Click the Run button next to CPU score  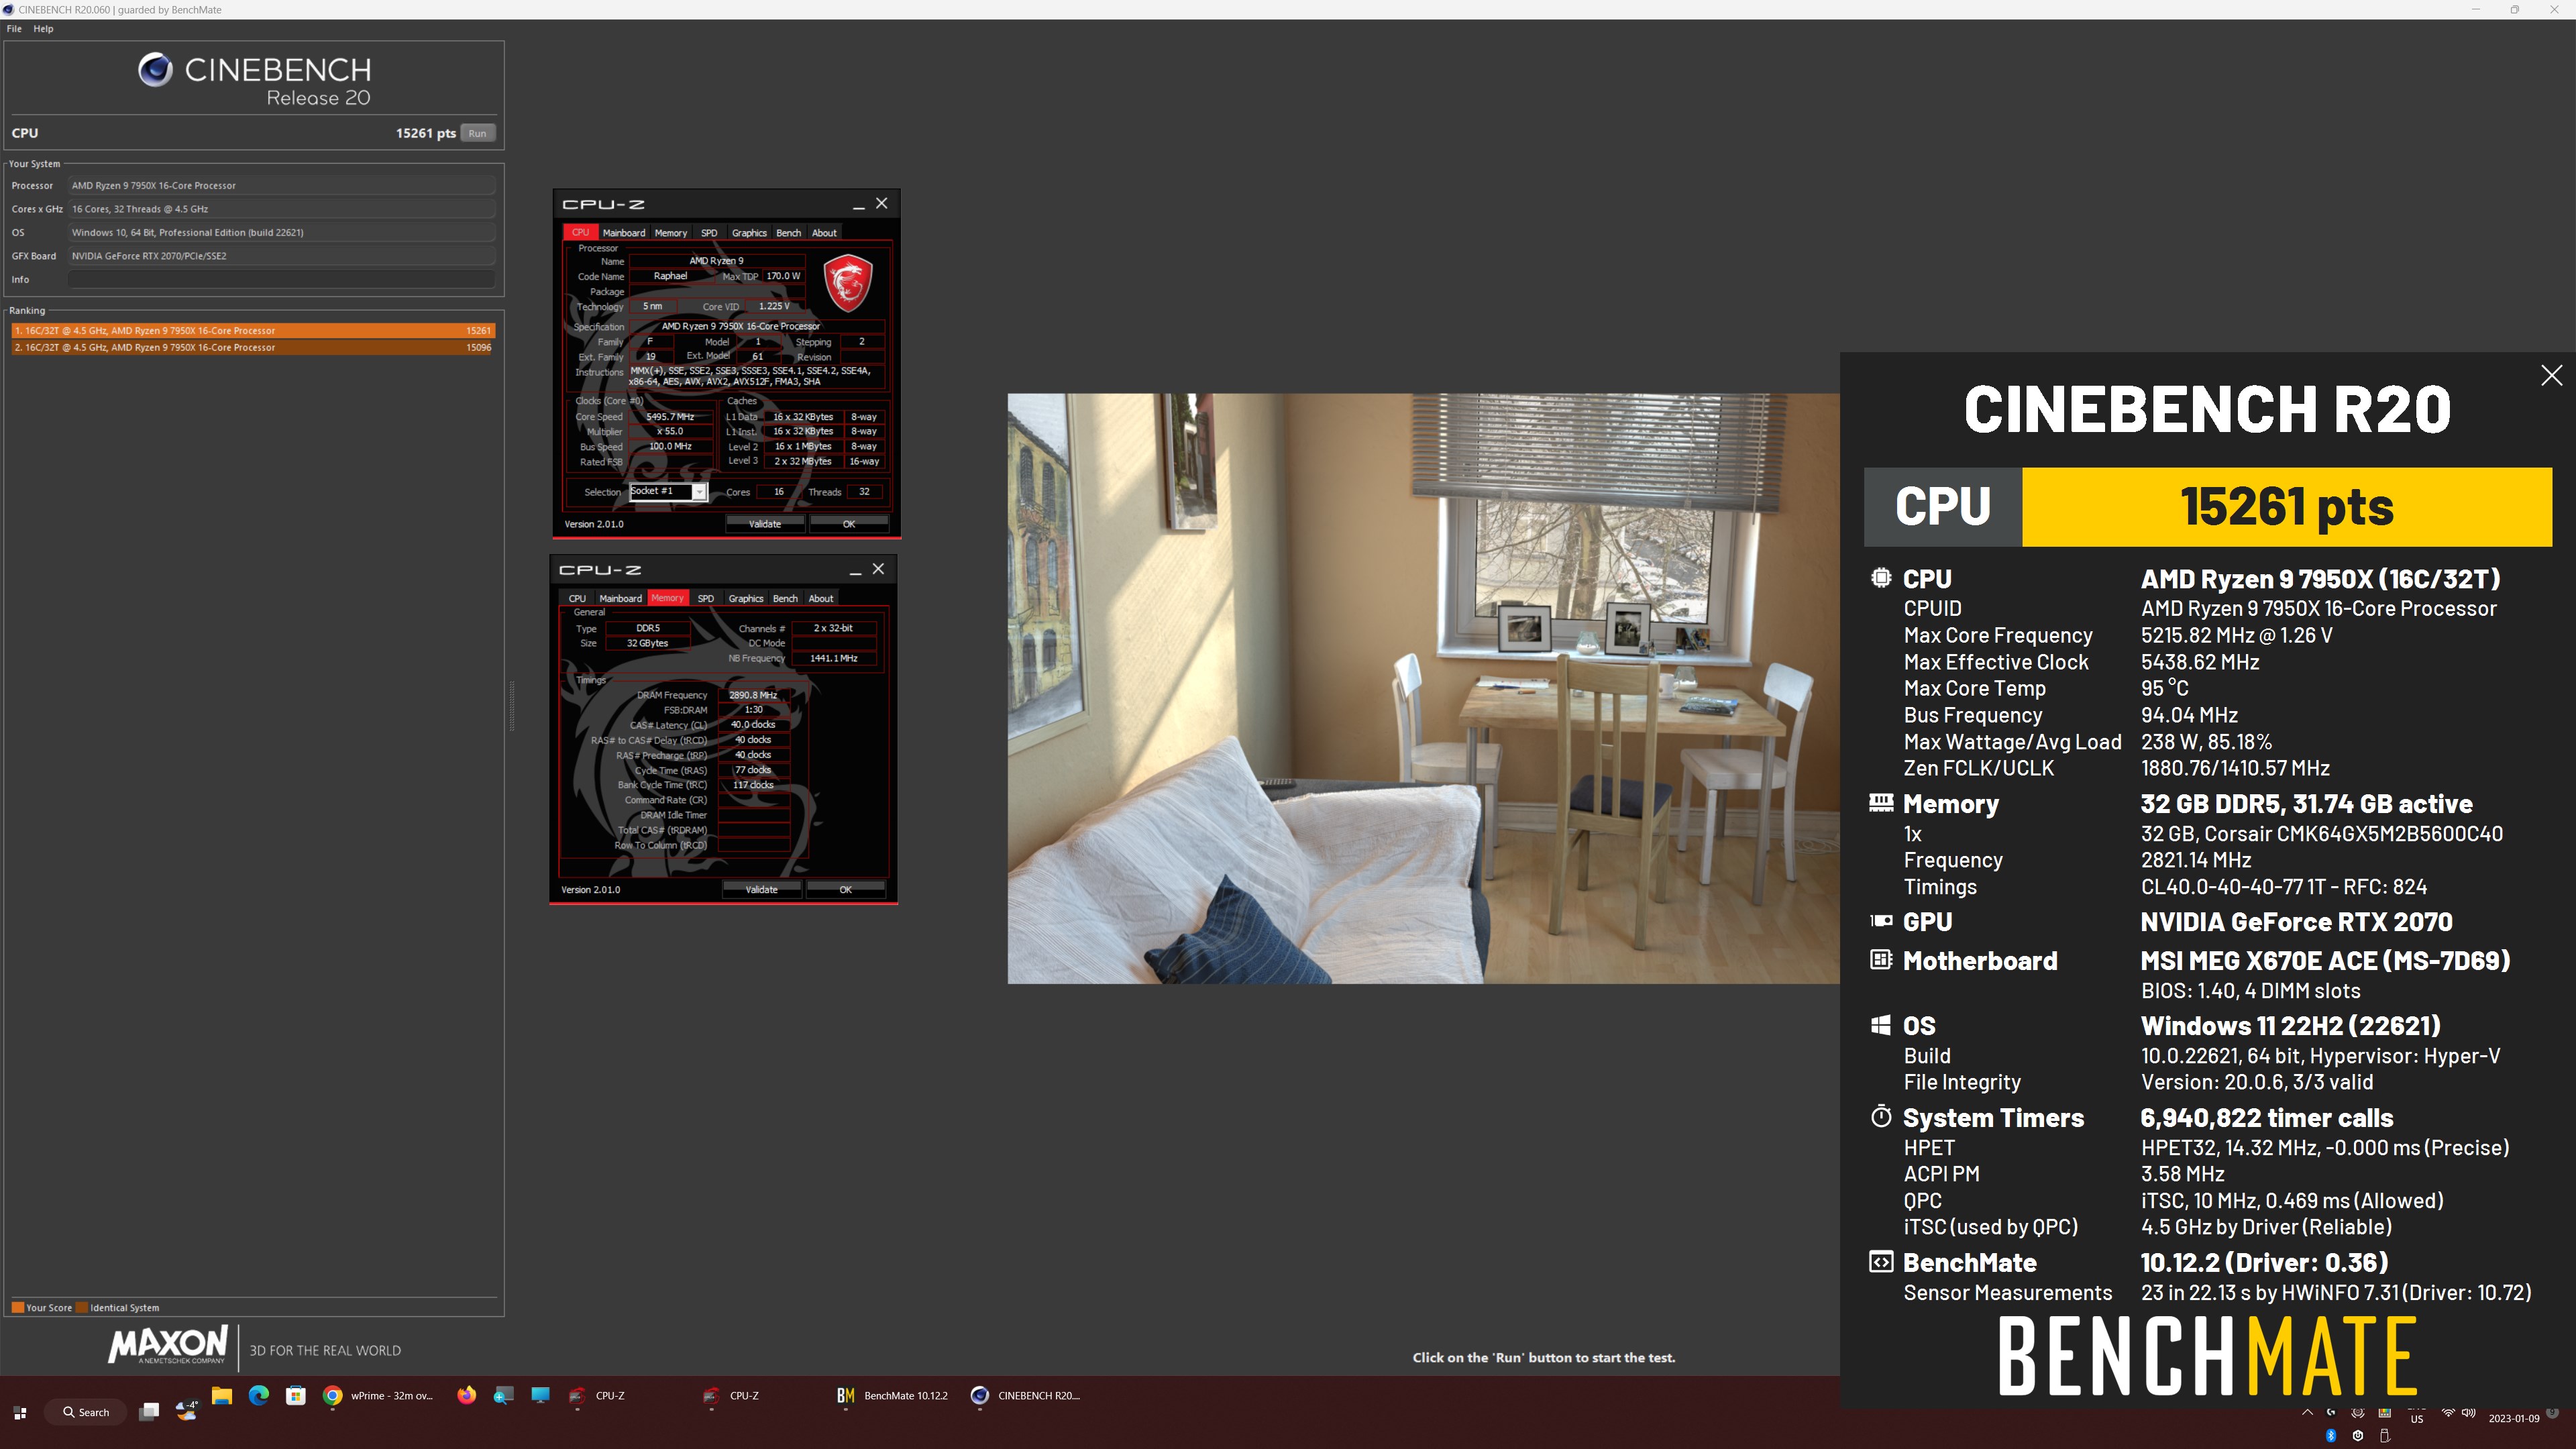point(478,133)
